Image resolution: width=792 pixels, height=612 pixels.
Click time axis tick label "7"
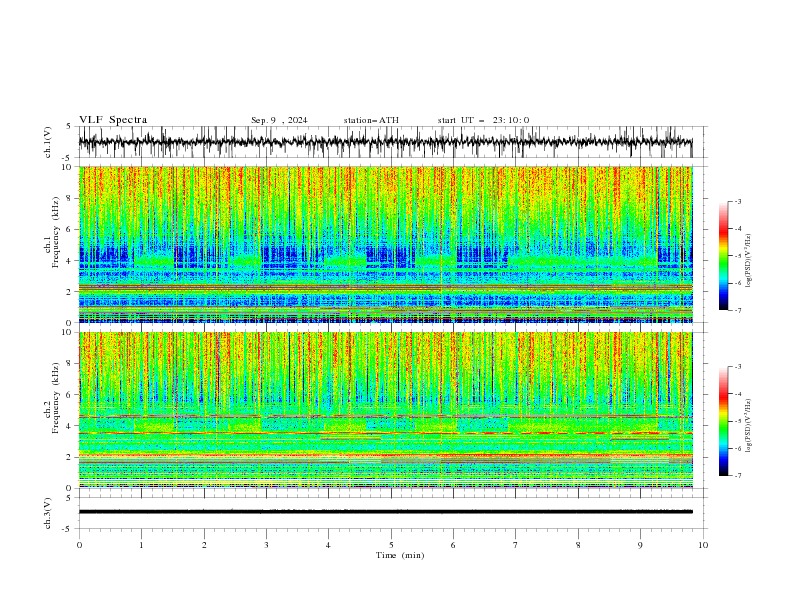tap(516, 545)
